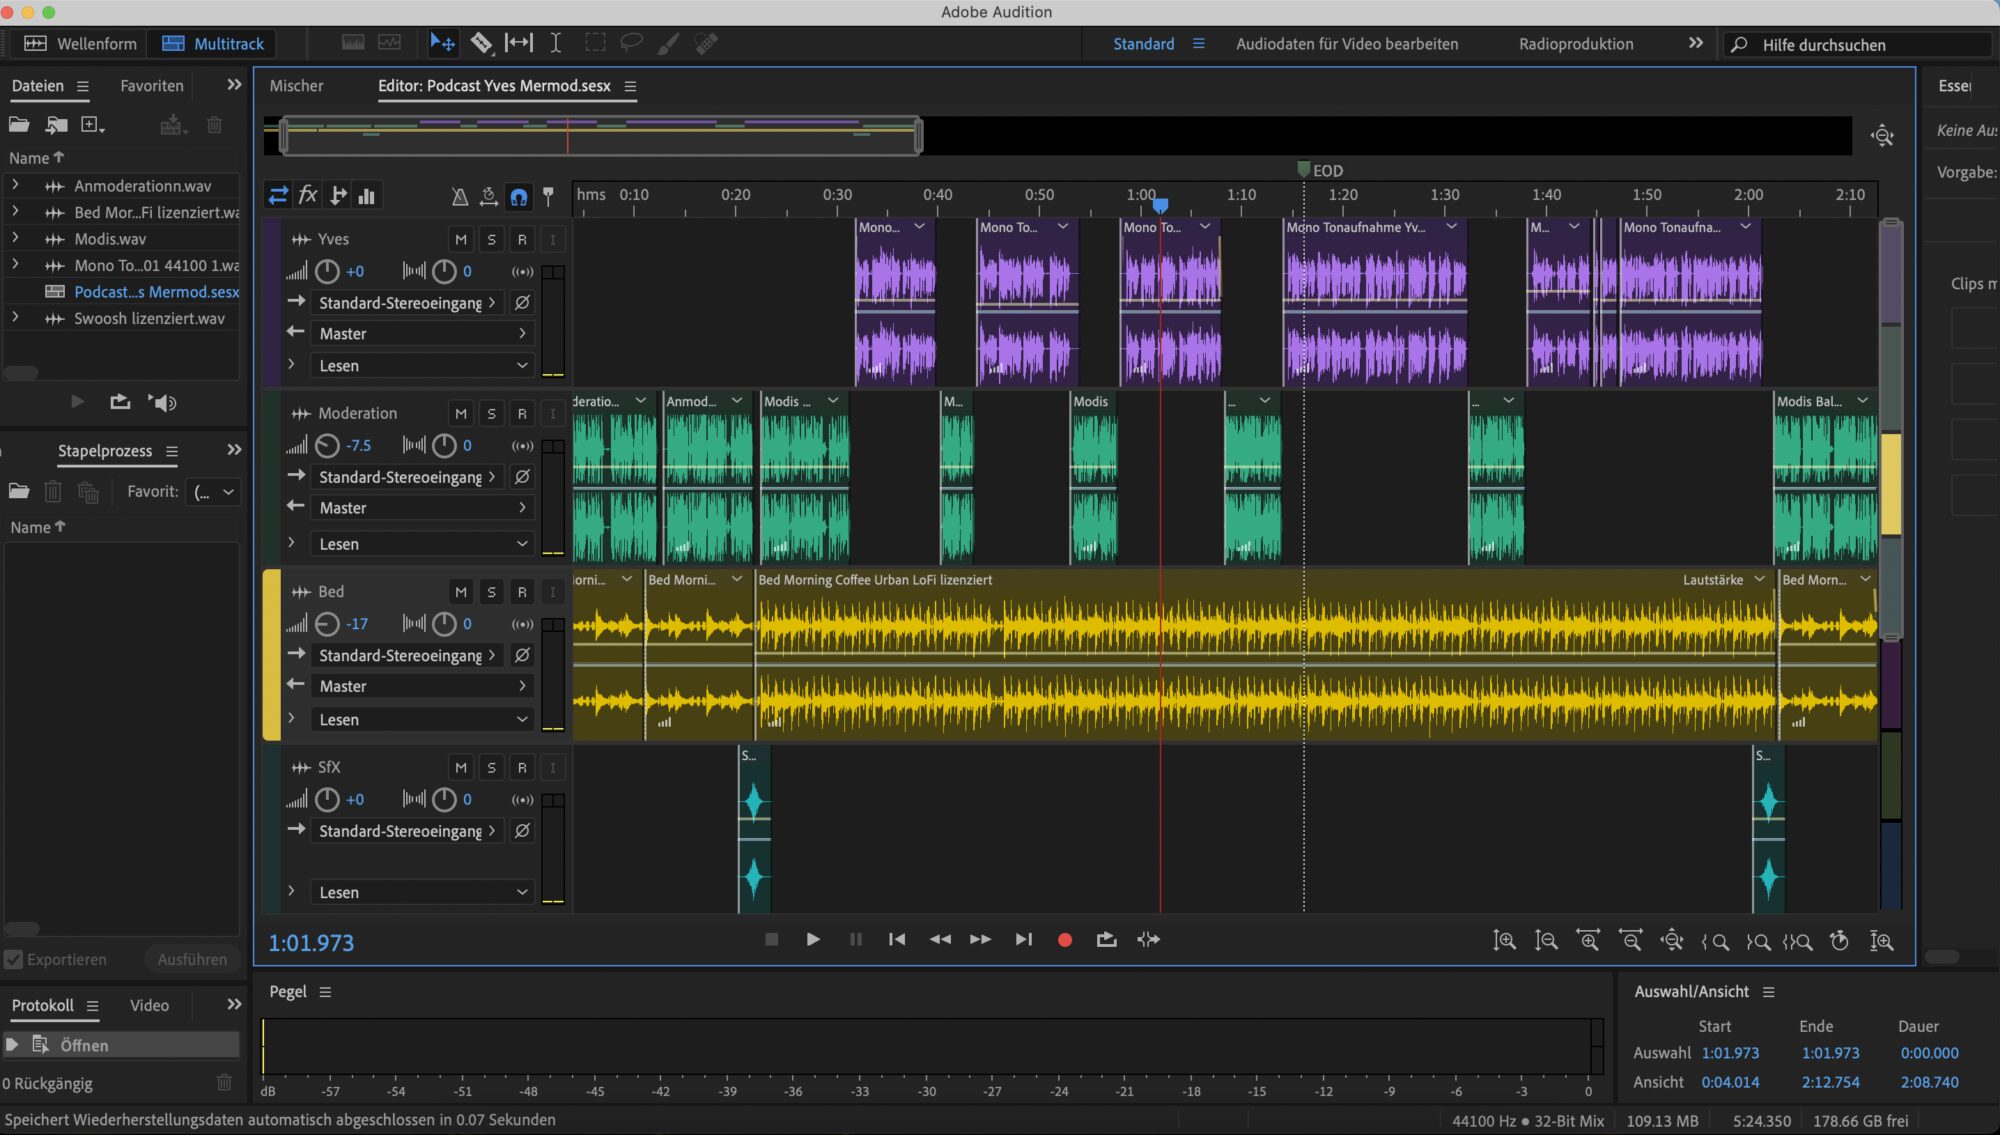Solo the Yves track
Screen dimensions: 2000x1135
[491, 239]
